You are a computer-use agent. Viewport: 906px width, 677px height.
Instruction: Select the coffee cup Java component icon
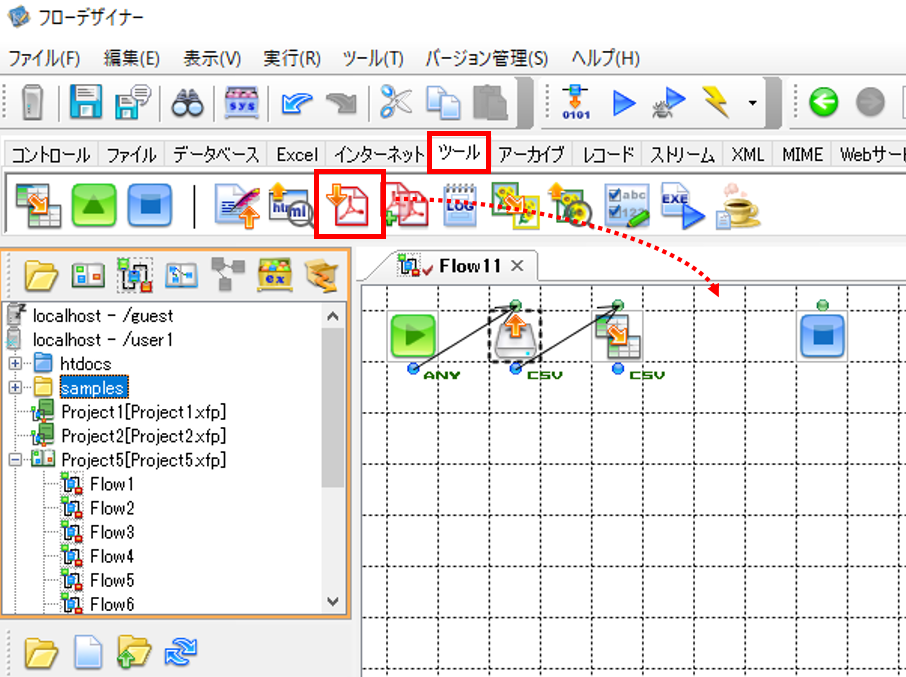(738, 206)
